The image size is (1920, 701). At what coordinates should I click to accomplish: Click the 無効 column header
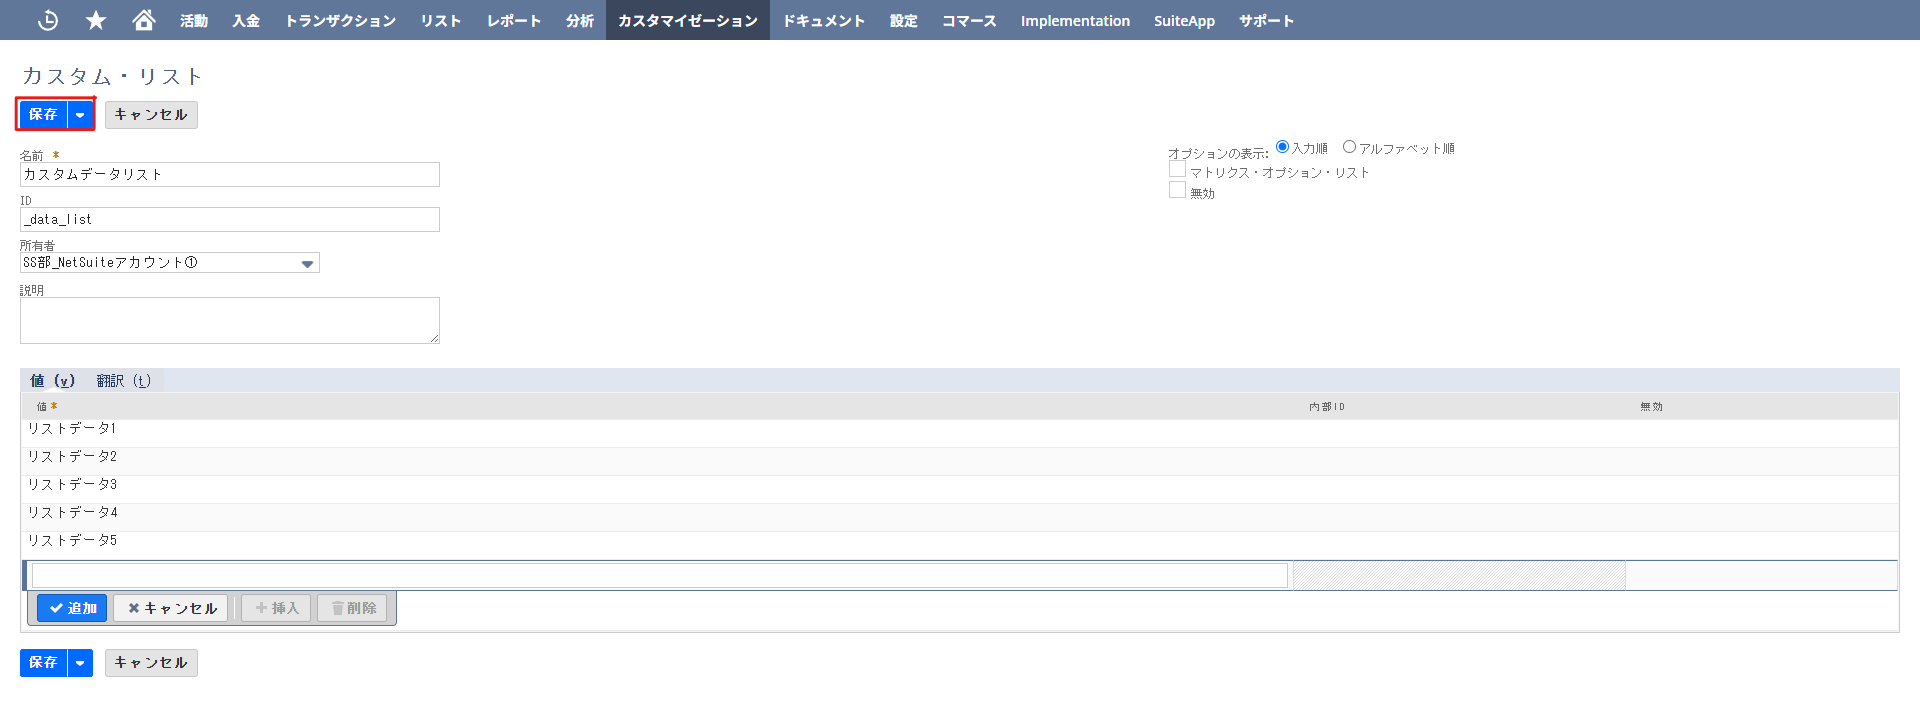point(1651,407)
